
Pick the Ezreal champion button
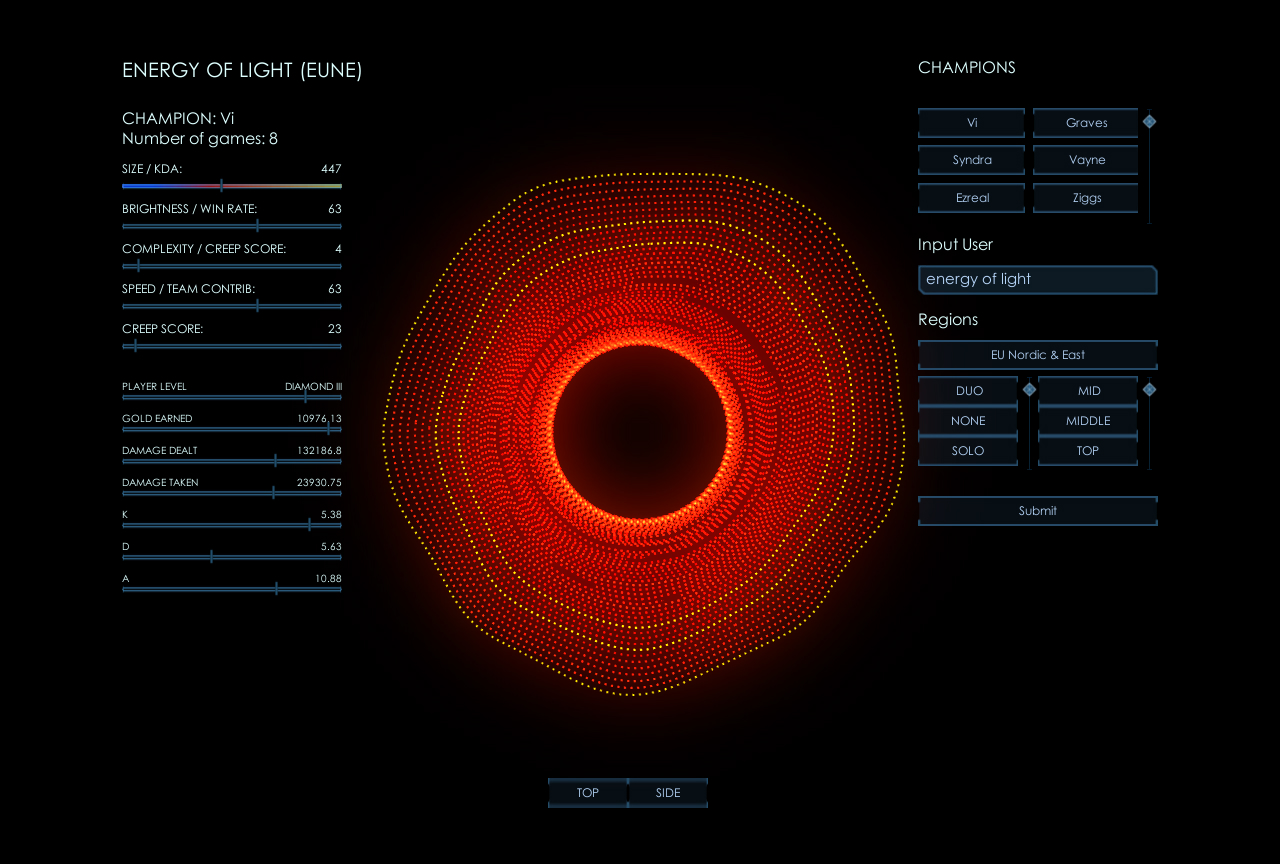pos(972,198)
